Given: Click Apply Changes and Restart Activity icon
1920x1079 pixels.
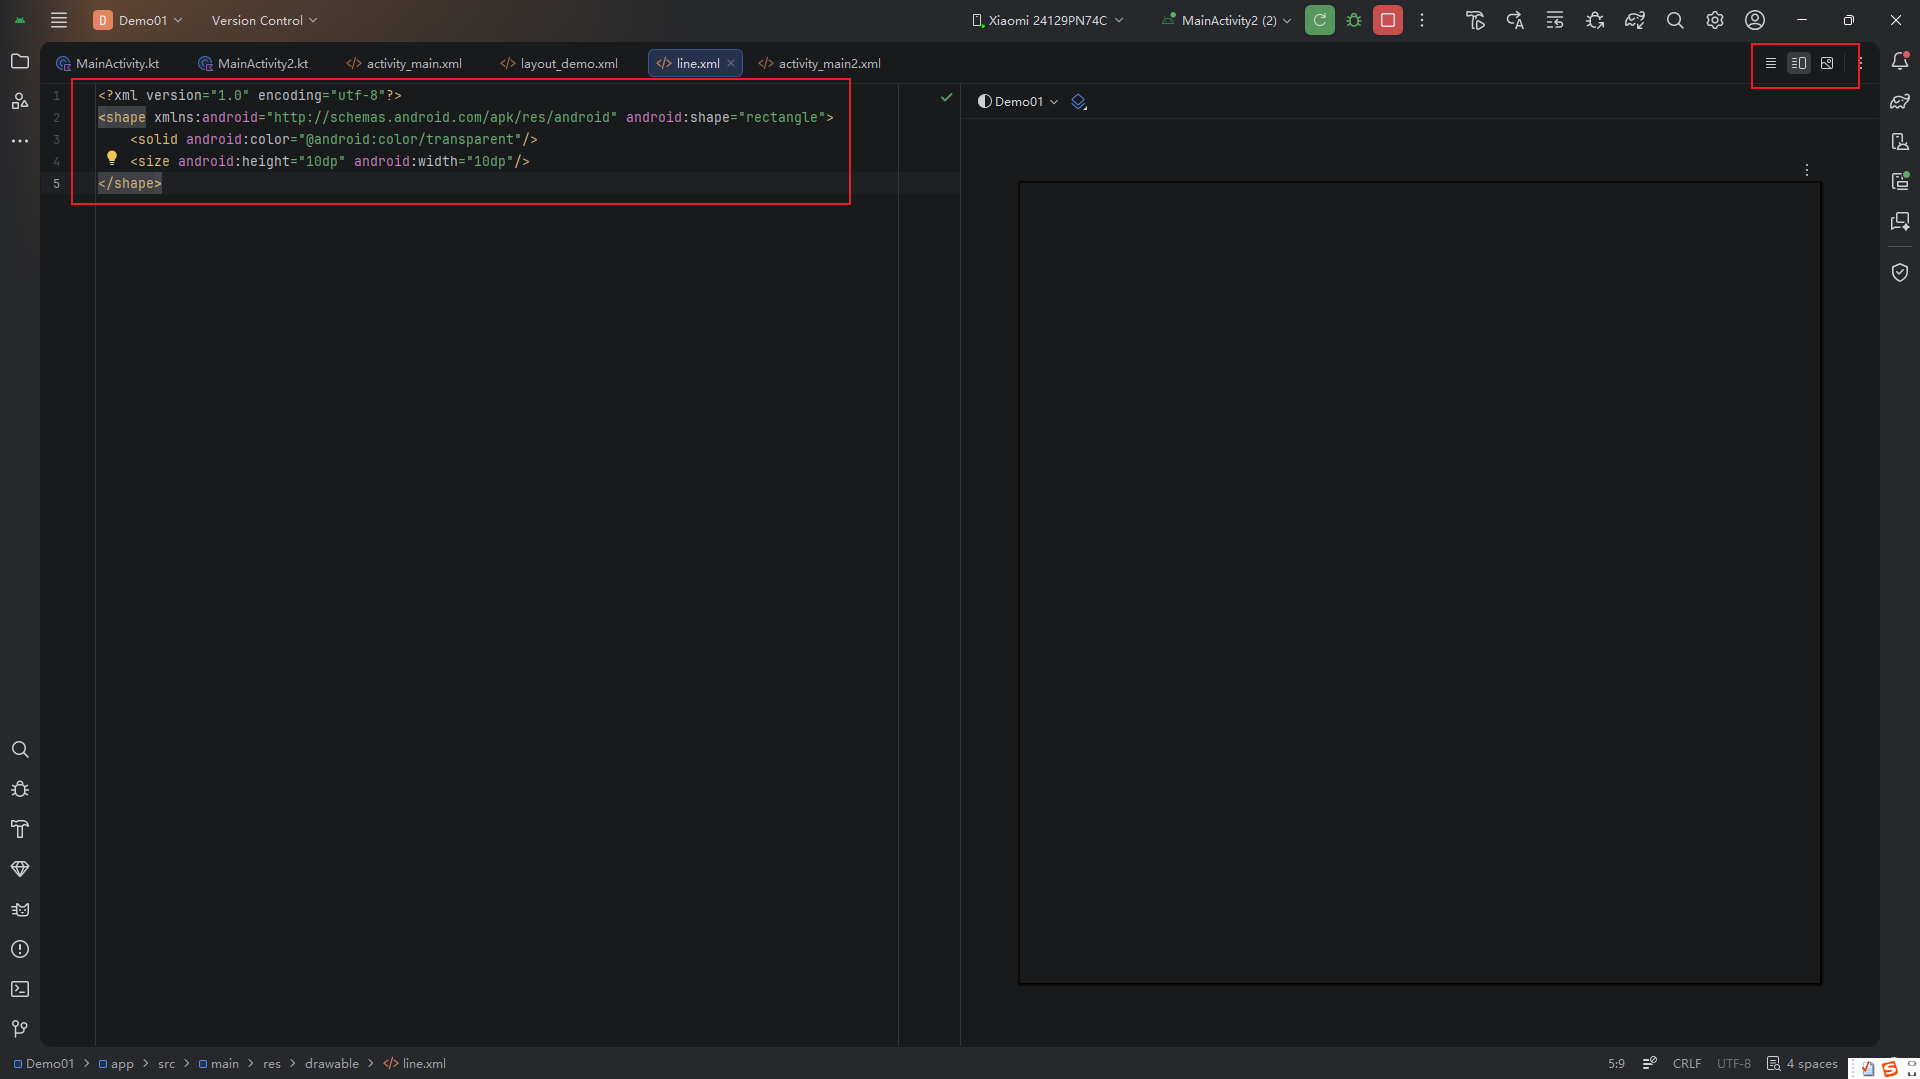Looking at the screenshot, I should point(1515,20).
